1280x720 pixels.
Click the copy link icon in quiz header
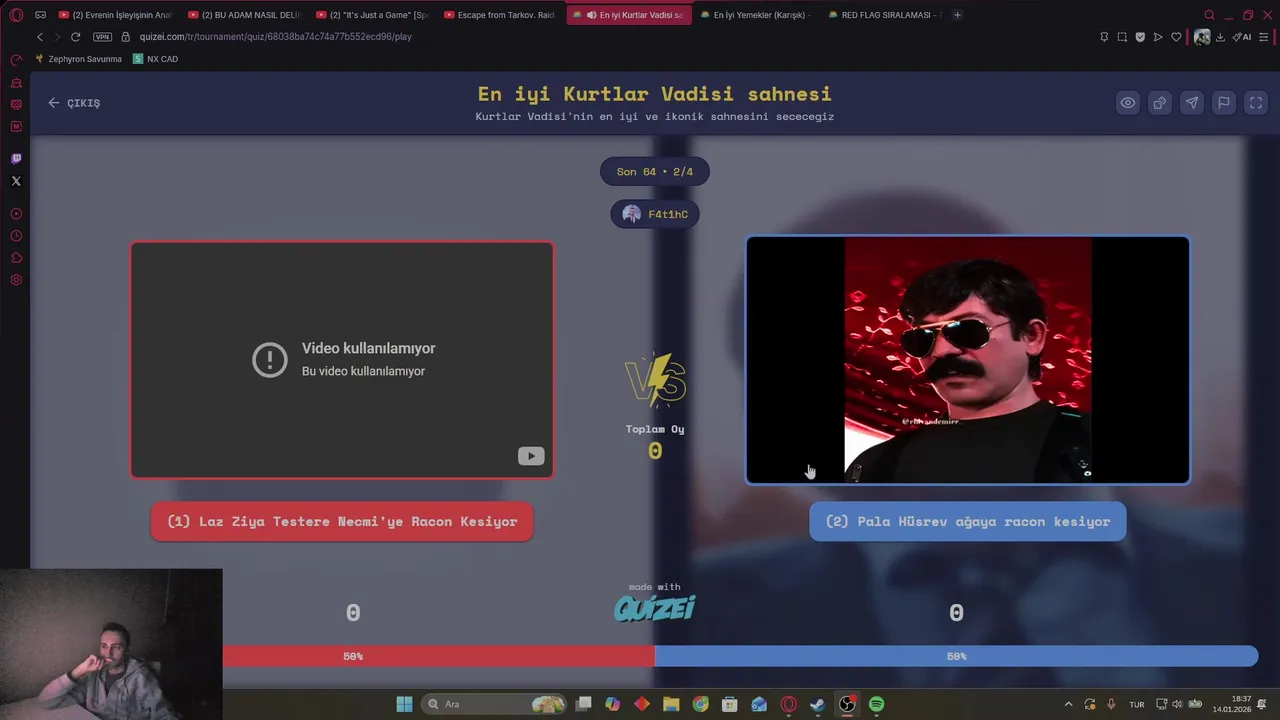point(1160,103)
